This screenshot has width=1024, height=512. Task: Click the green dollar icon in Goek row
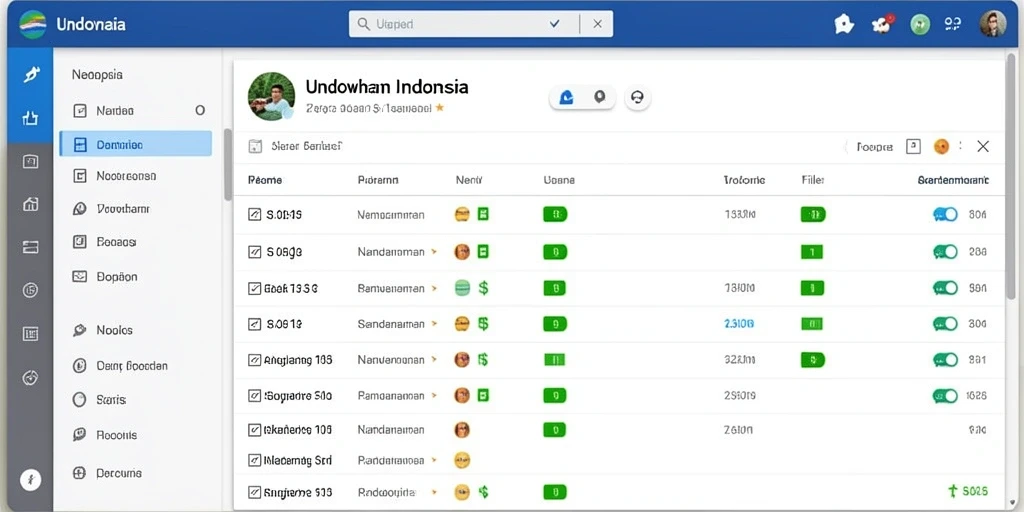pos(483,287)
